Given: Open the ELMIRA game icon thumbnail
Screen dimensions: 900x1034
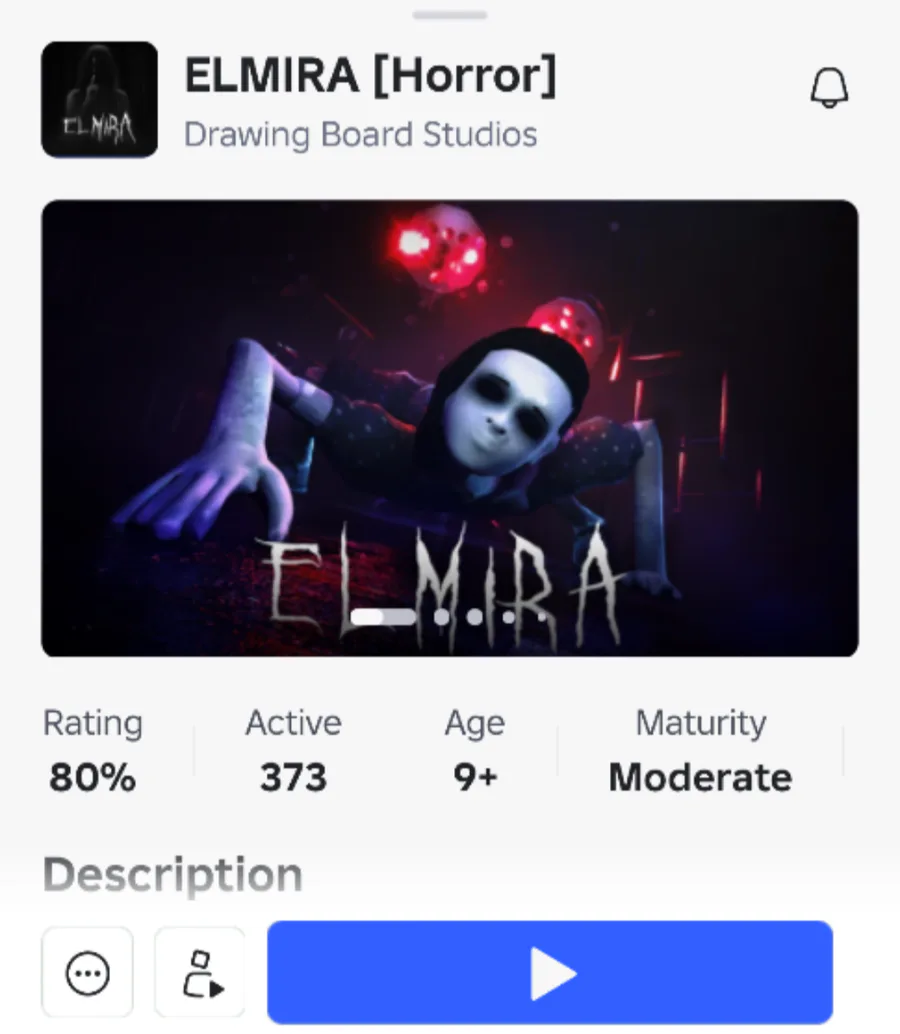Looking at the screenshot, I should pyautogui.click(x=100, y=100).
